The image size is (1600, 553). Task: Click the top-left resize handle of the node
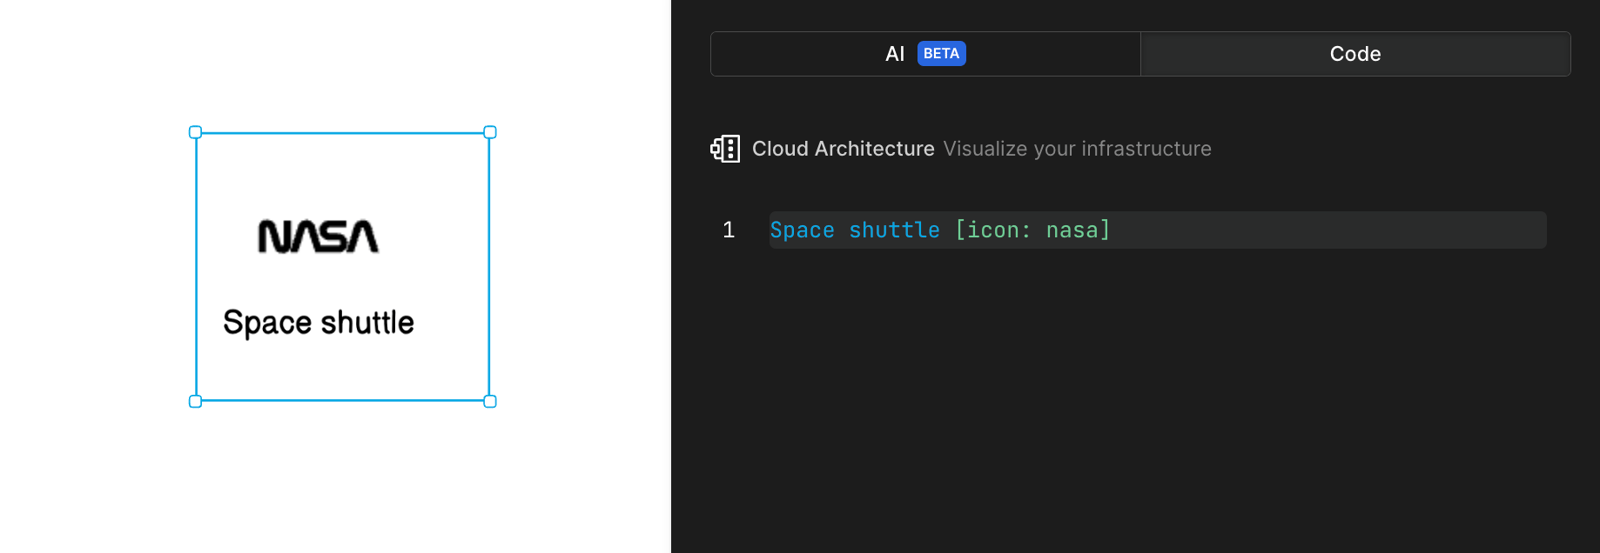point(196,132)
